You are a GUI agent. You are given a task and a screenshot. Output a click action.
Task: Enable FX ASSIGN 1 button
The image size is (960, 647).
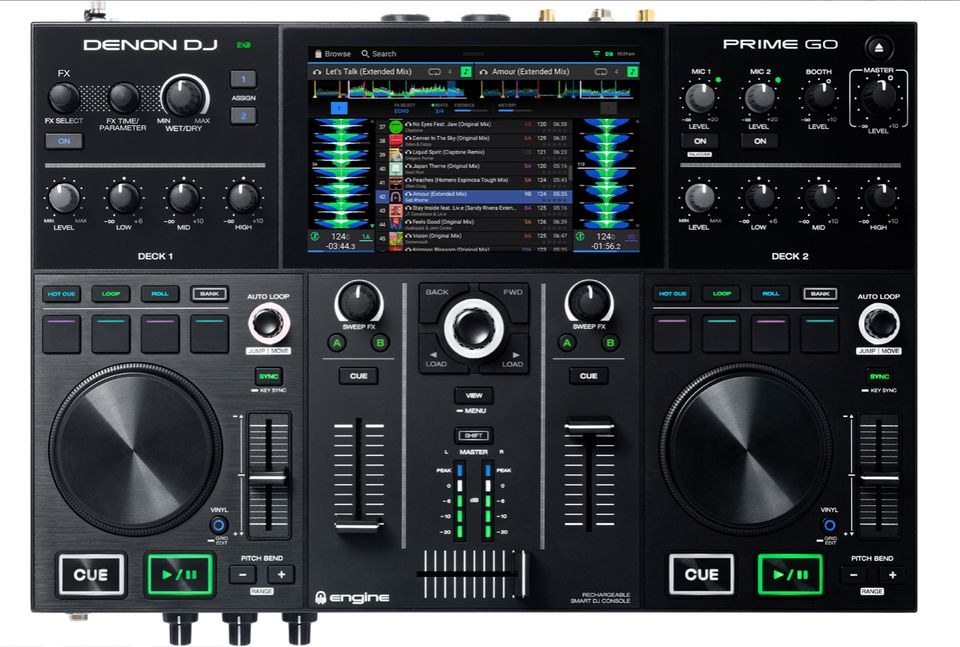point(243,79)
